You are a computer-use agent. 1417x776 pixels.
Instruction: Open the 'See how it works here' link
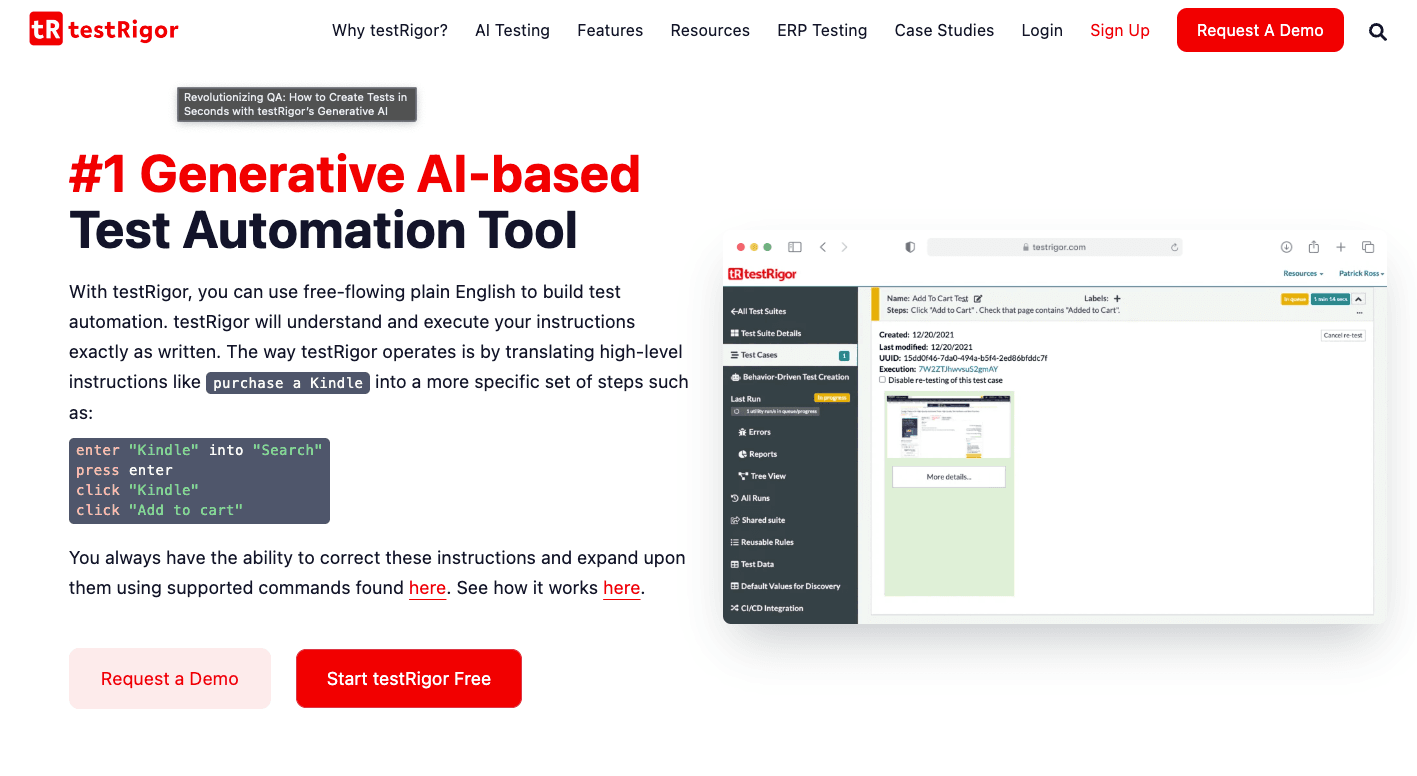(x=621, y=588)
